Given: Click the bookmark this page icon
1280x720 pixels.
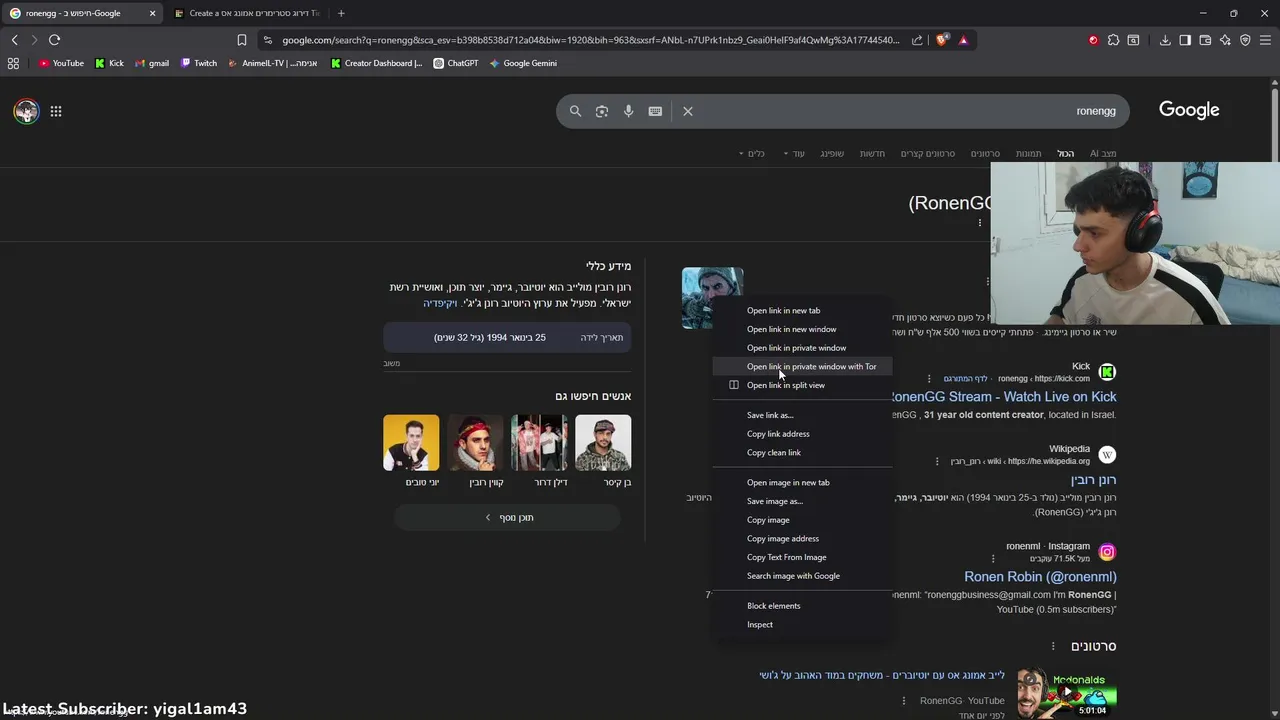Looking at the screenshot, I should click(241, 40).
